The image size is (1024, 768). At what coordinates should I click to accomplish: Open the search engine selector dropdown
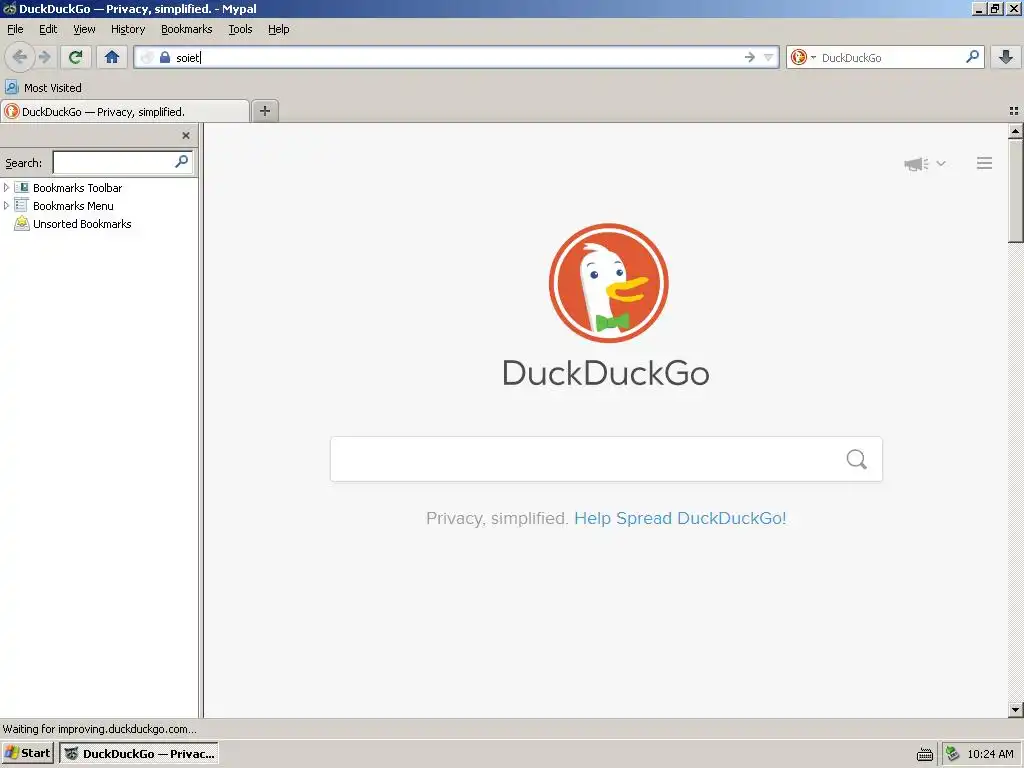tap(803, 57)
